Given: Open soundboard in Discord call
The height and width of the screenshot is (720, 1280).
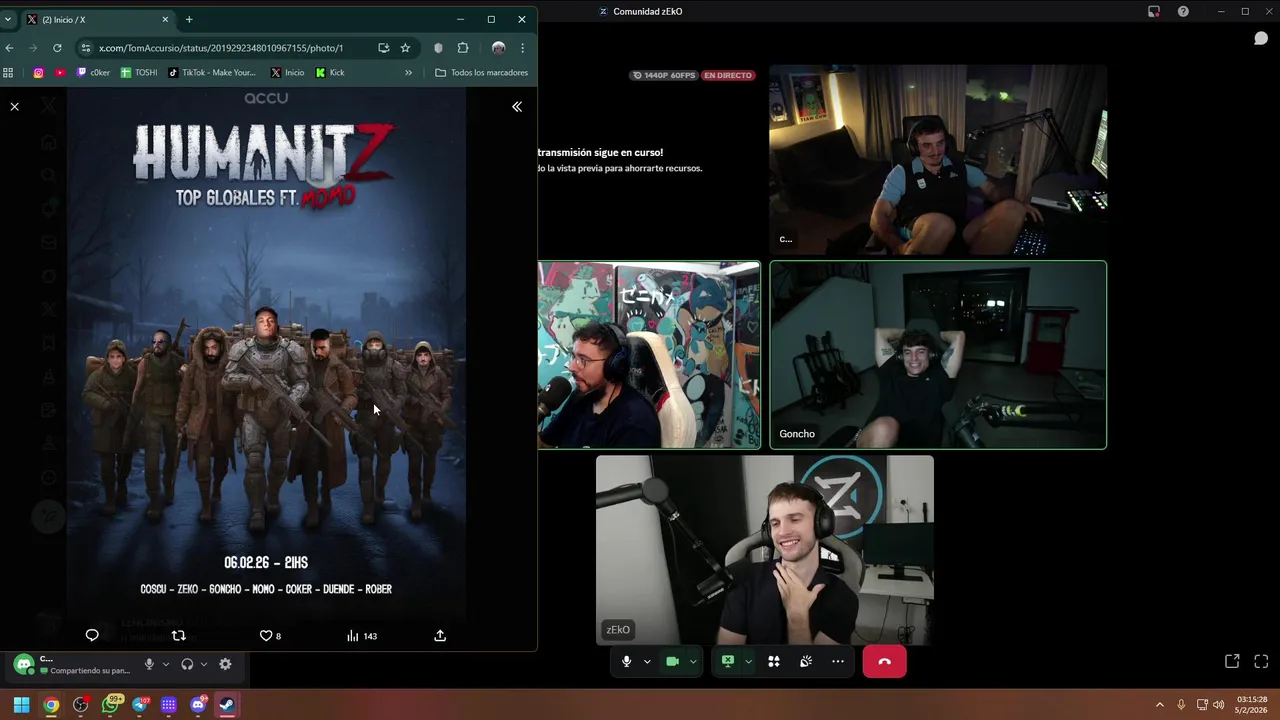Looking at the screenshot, I should pyautogui.click(x=806, y=661).
